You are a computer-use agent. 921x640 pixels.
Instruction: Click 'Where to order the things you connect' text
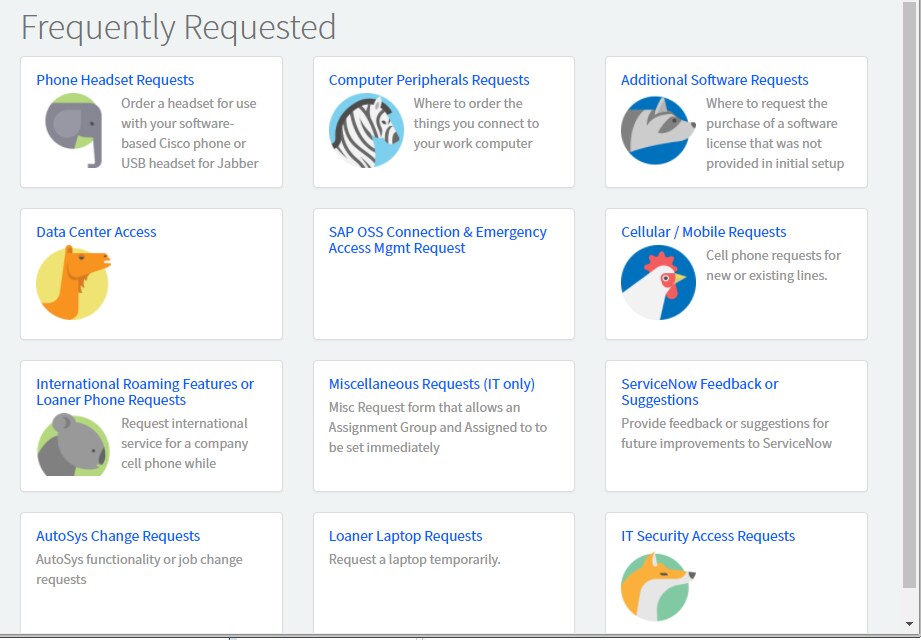pos(476,123)
